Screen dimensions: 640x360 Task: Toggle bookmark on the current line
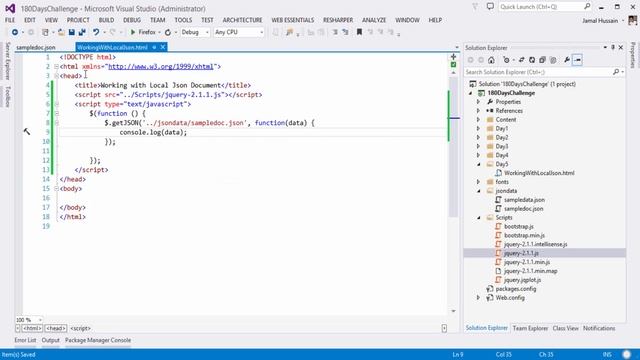[359, 32]
